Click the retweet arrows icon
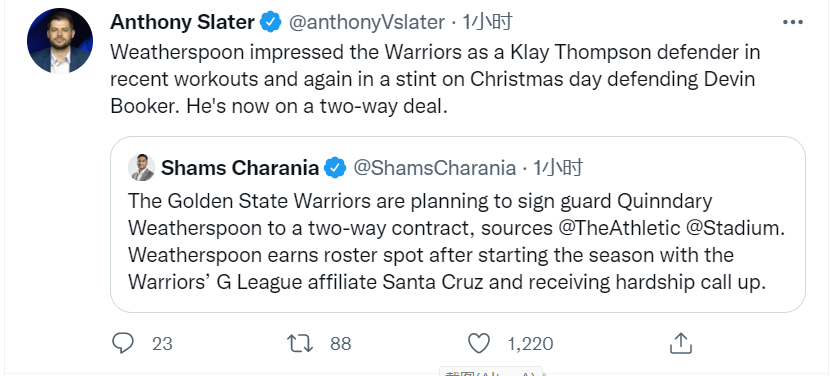Viewport: 830px width, 376px height. tap(300, 344)
